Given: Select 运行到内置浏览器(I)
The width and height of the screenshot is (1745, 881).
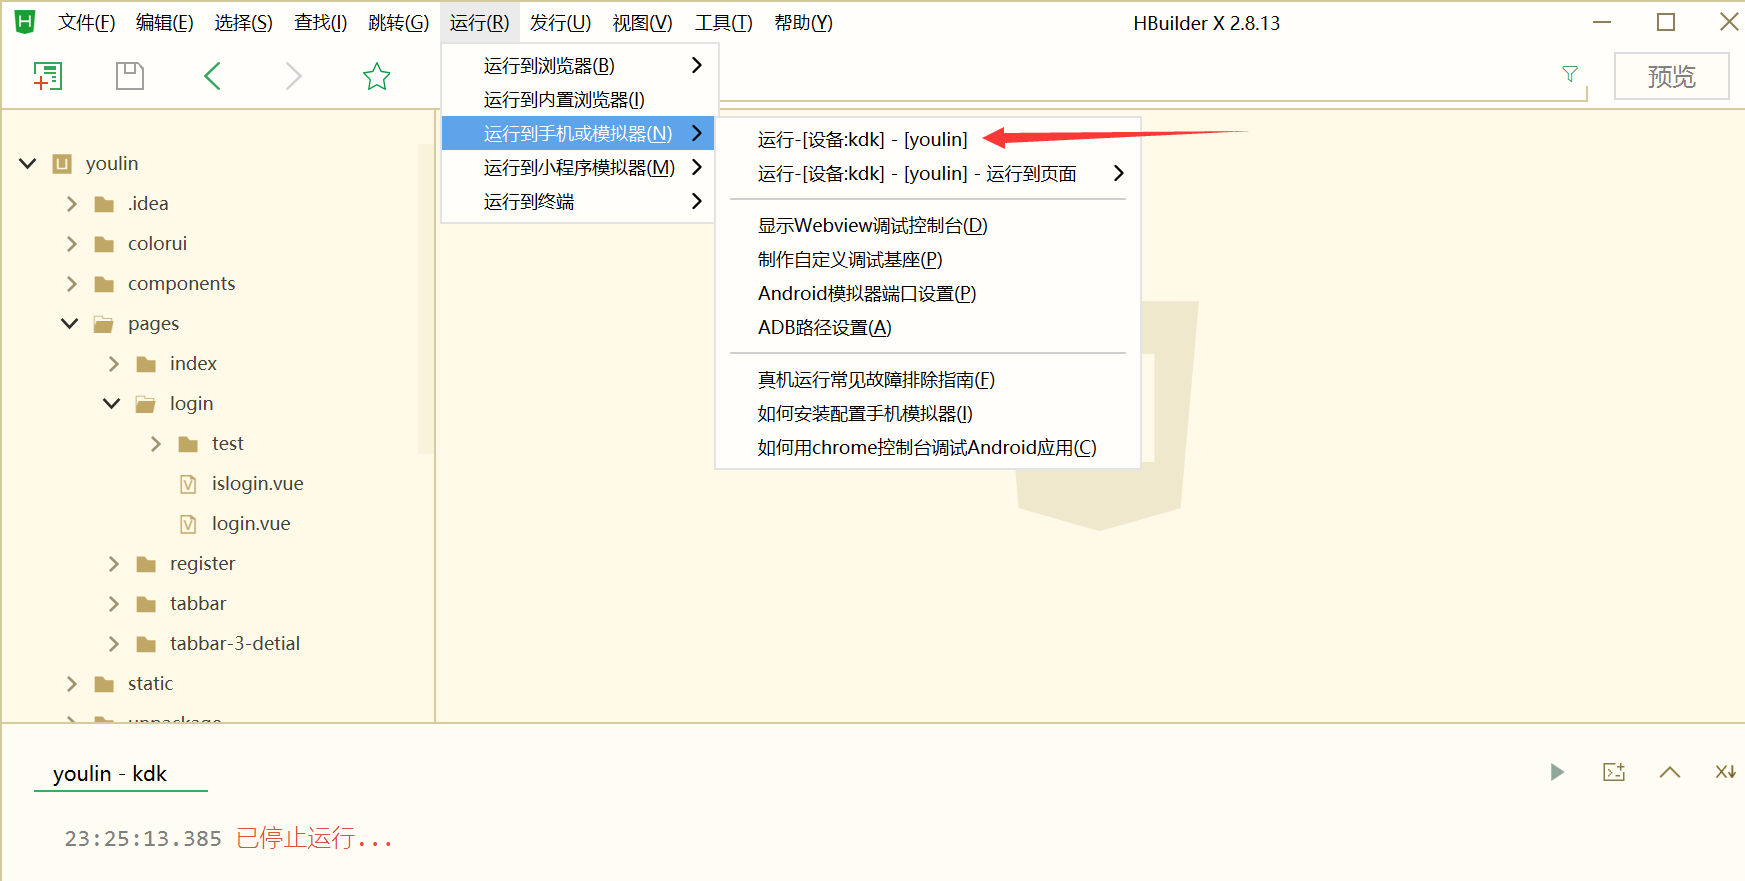Looking at the screenshot, I should (x=579, y=100).
